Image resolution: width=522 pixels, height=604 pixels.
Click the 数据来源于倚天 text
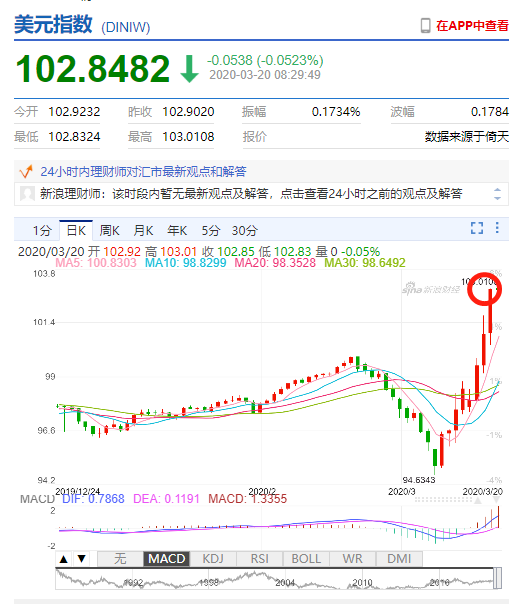pos(467,137)
